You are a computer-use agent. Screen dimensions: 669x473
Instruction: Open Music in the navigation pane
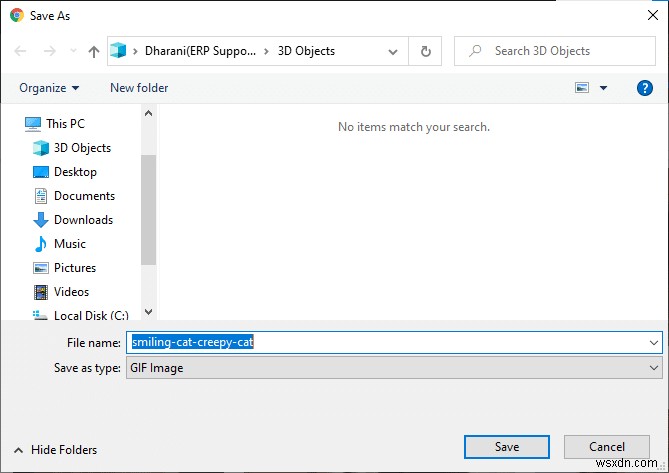pos(70,244)
